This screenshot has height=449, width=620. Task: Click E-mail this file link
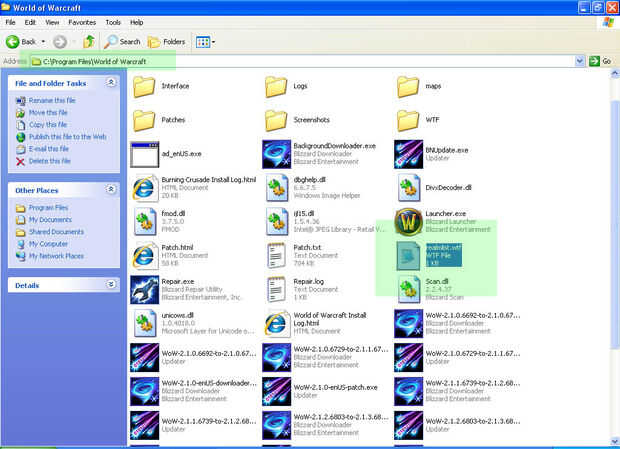[49, 149]
